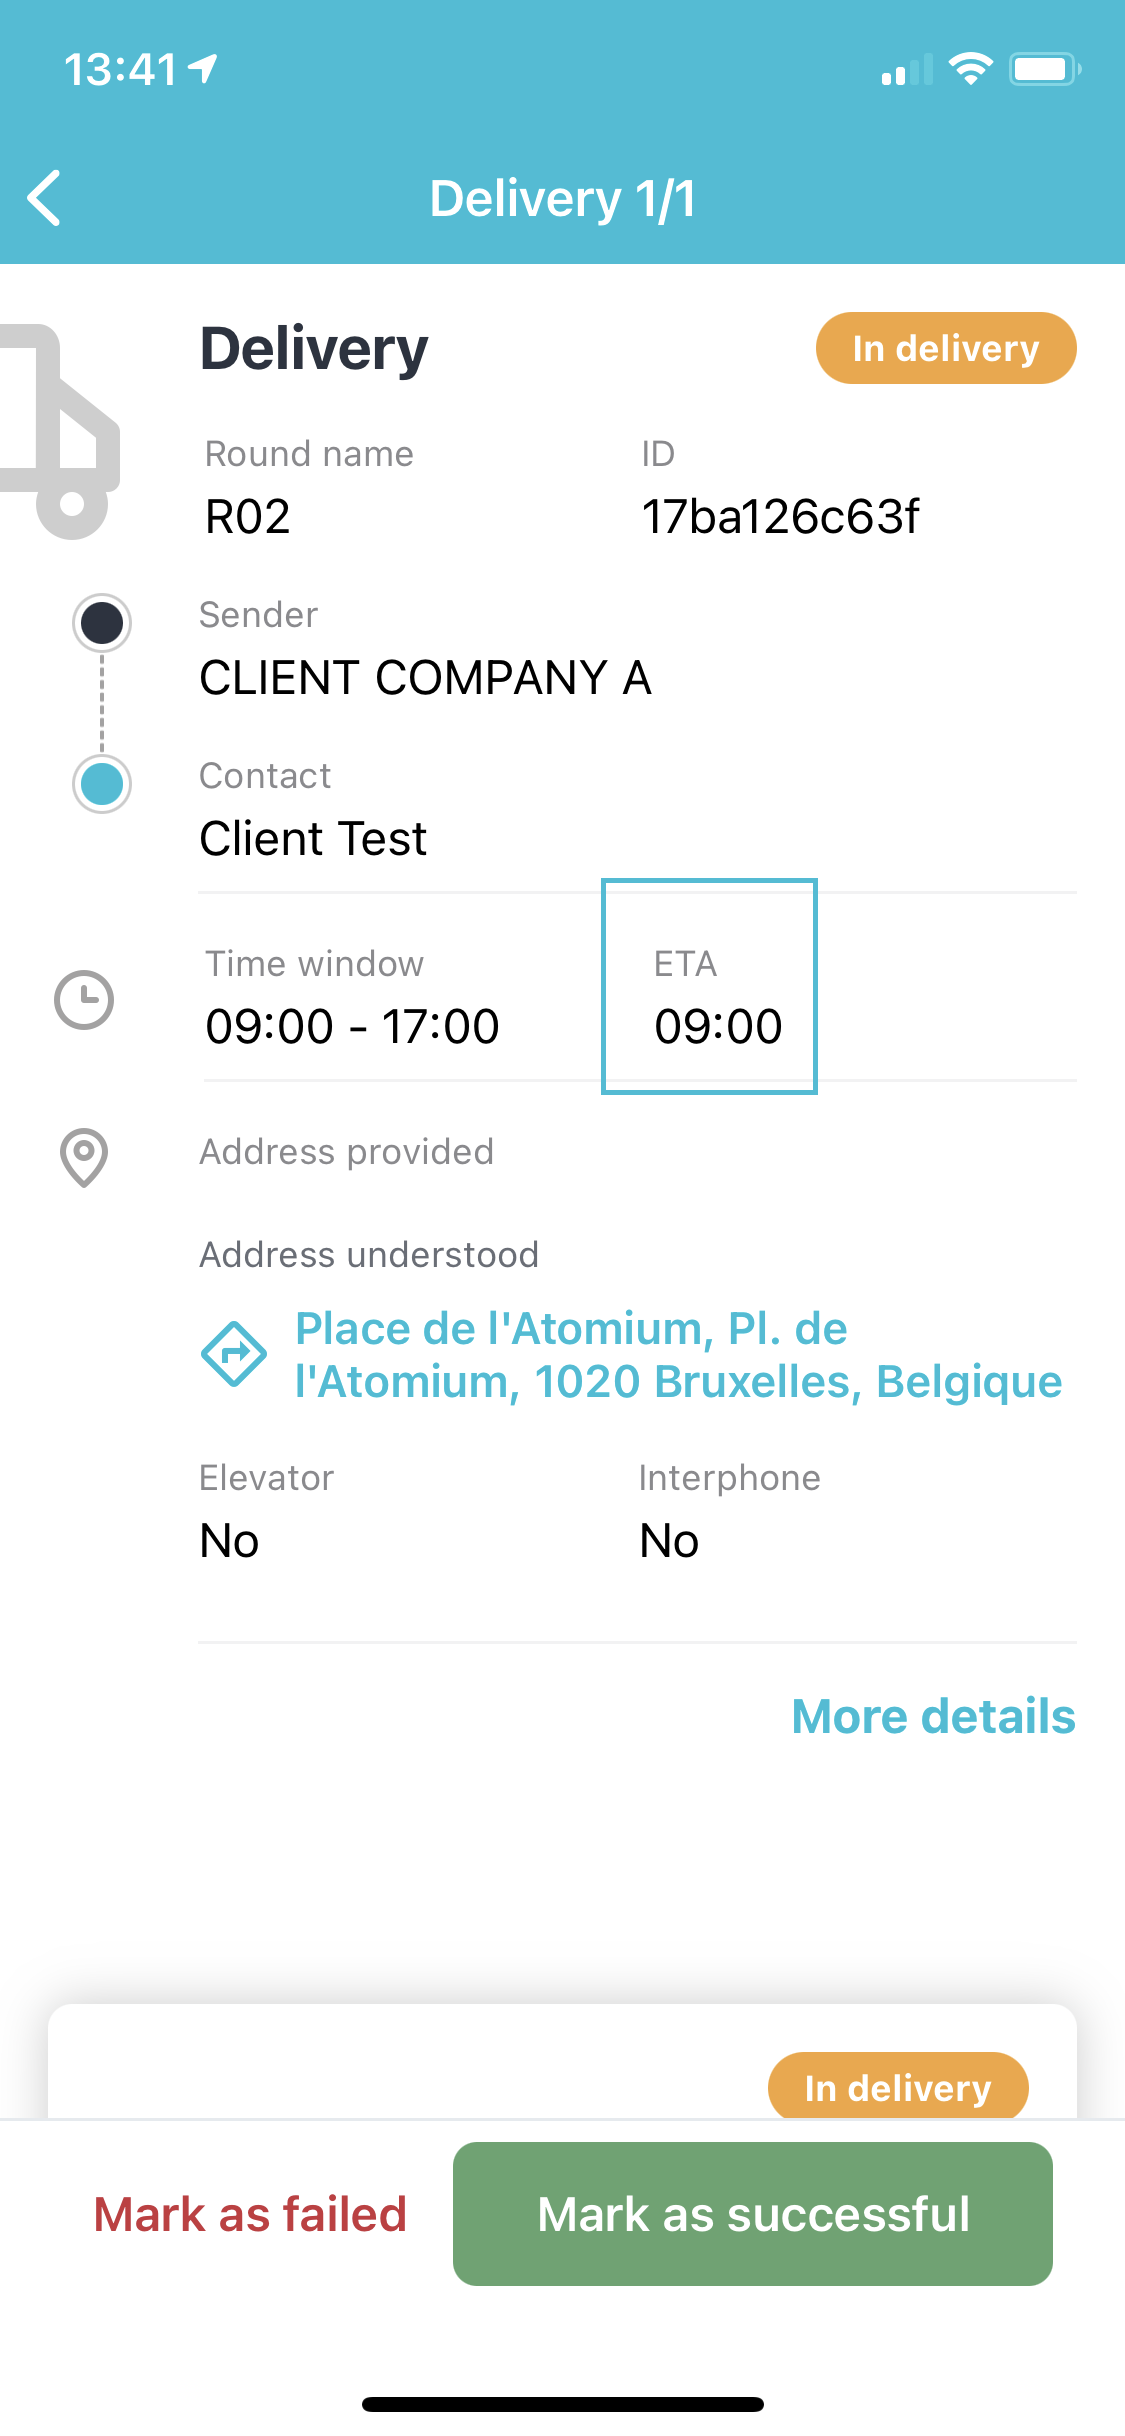The height and width of the screenshot is (2436, 1125).
Task: Expand More details section
Action: pos(933,1717)
